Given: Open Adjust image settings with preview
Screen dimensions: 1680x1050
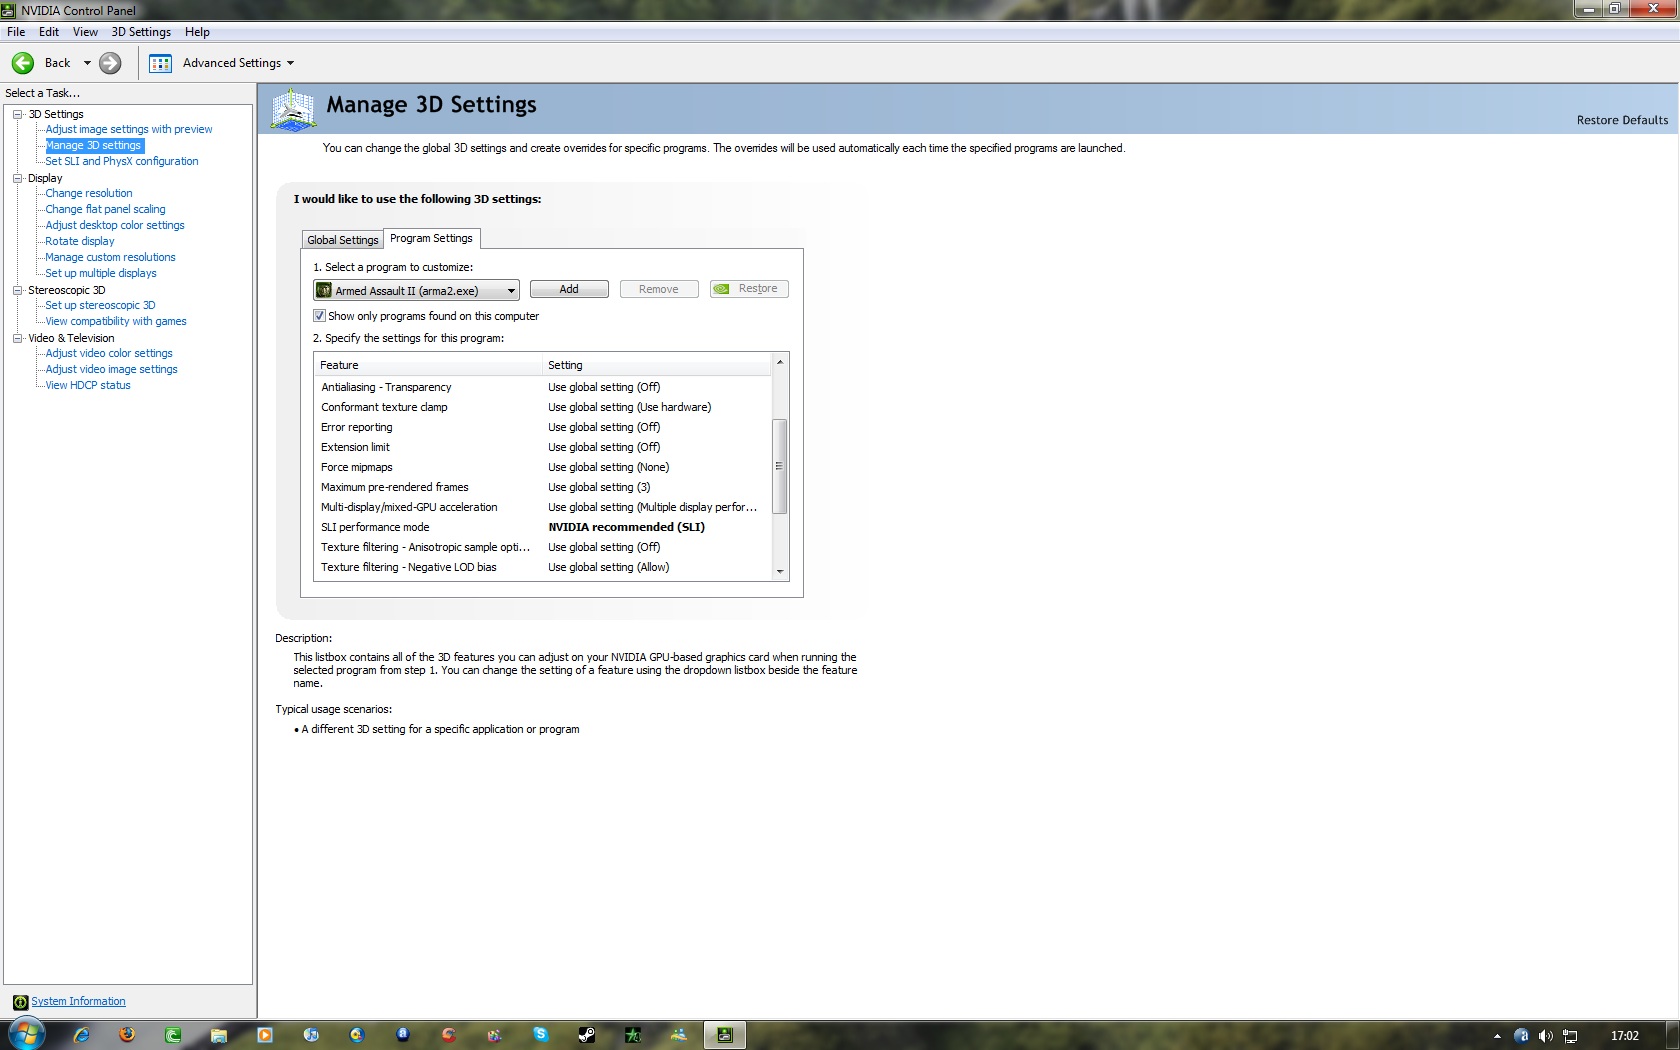Looking at the screenshot, I should [129, 129].
